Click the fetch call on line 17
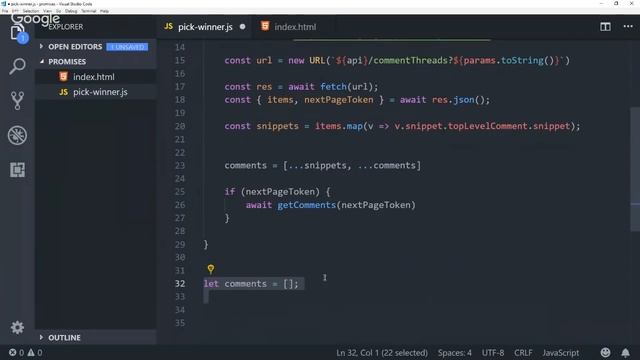The height and width of the screenshot is (360, 640). (333, 87)
